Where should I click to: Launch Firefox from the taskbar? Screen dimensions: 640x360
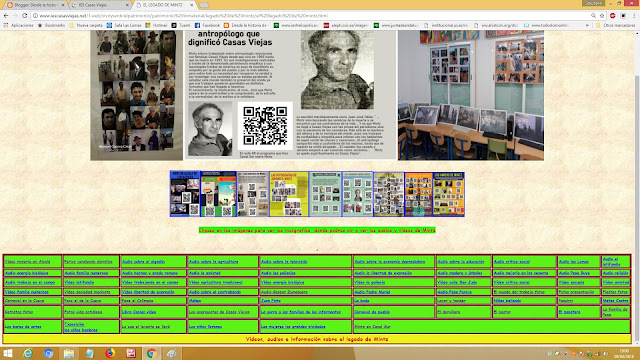tap(110, 353)
